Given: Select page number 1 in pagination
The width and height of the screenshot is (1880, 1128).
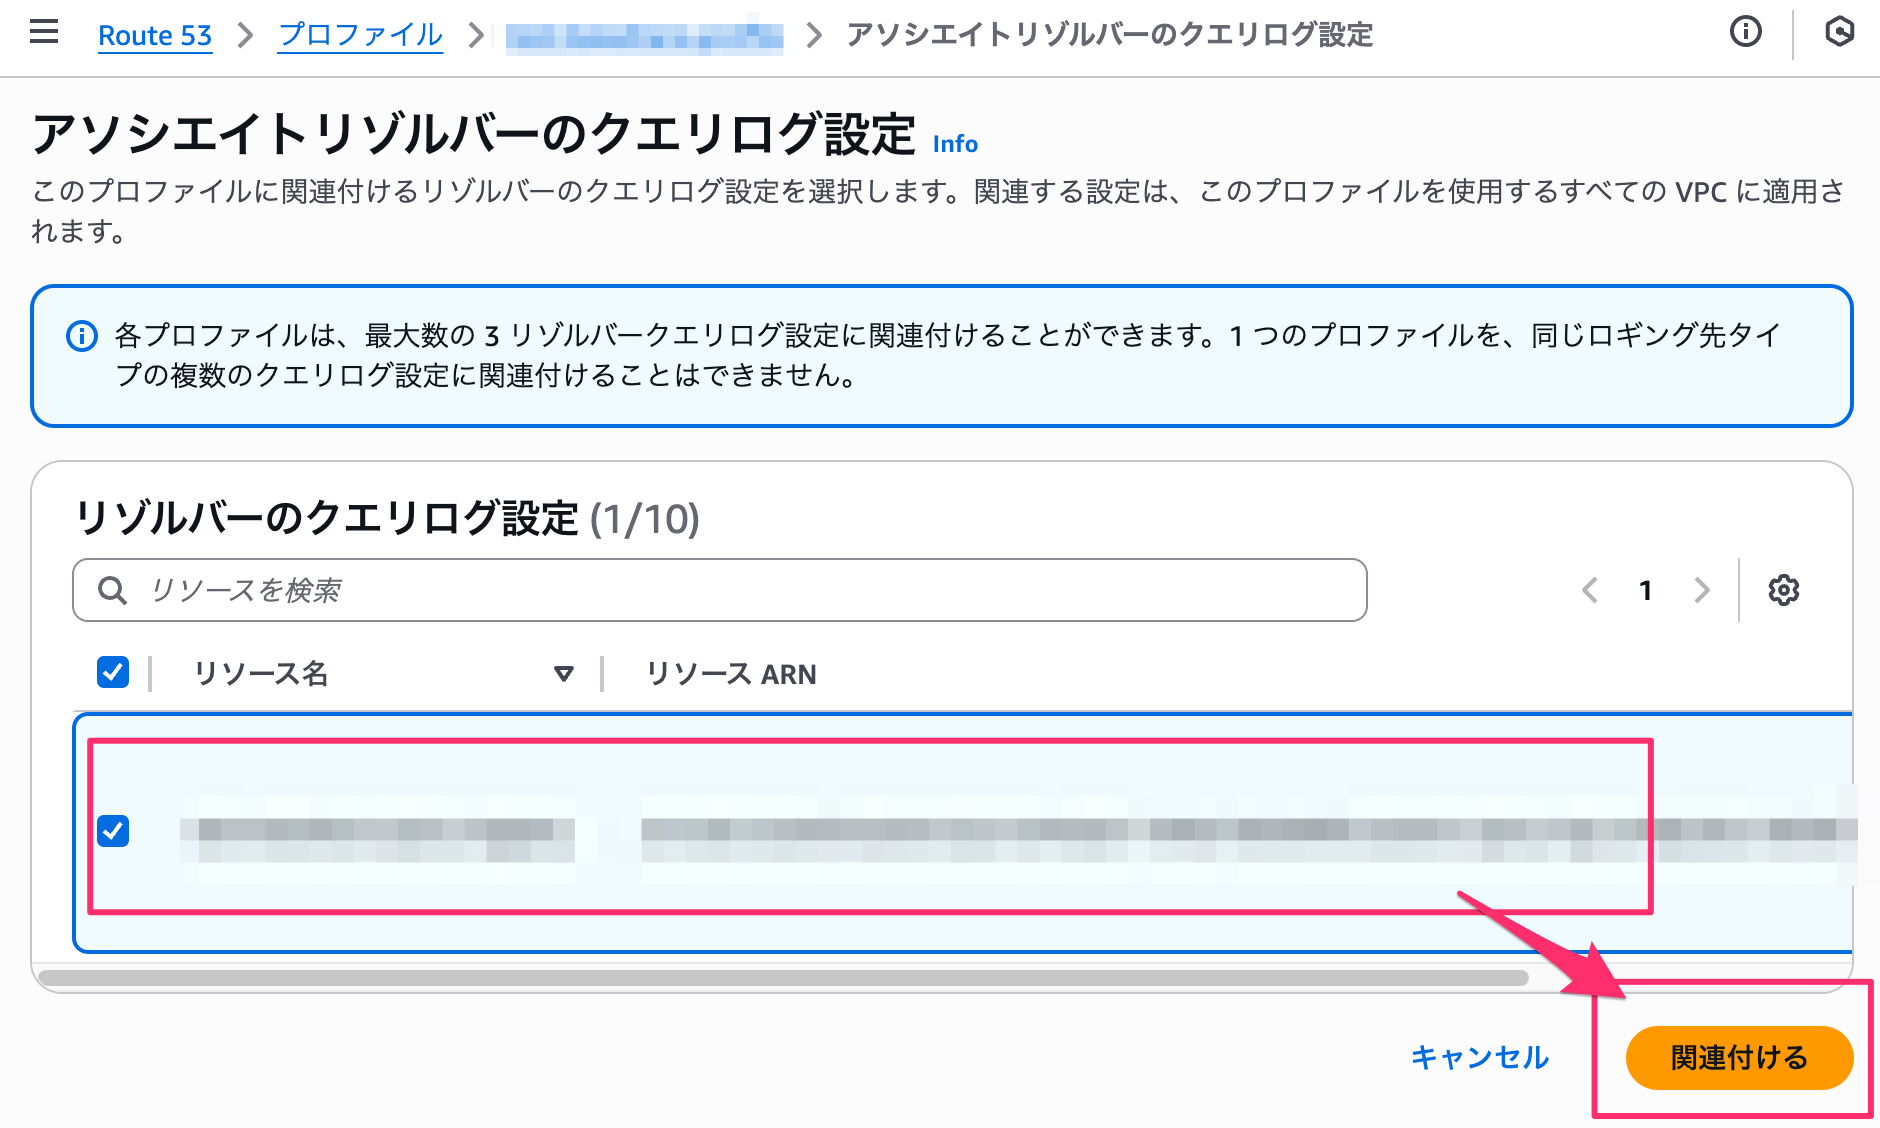Looking at the screenshot, I should (1645, 590).
